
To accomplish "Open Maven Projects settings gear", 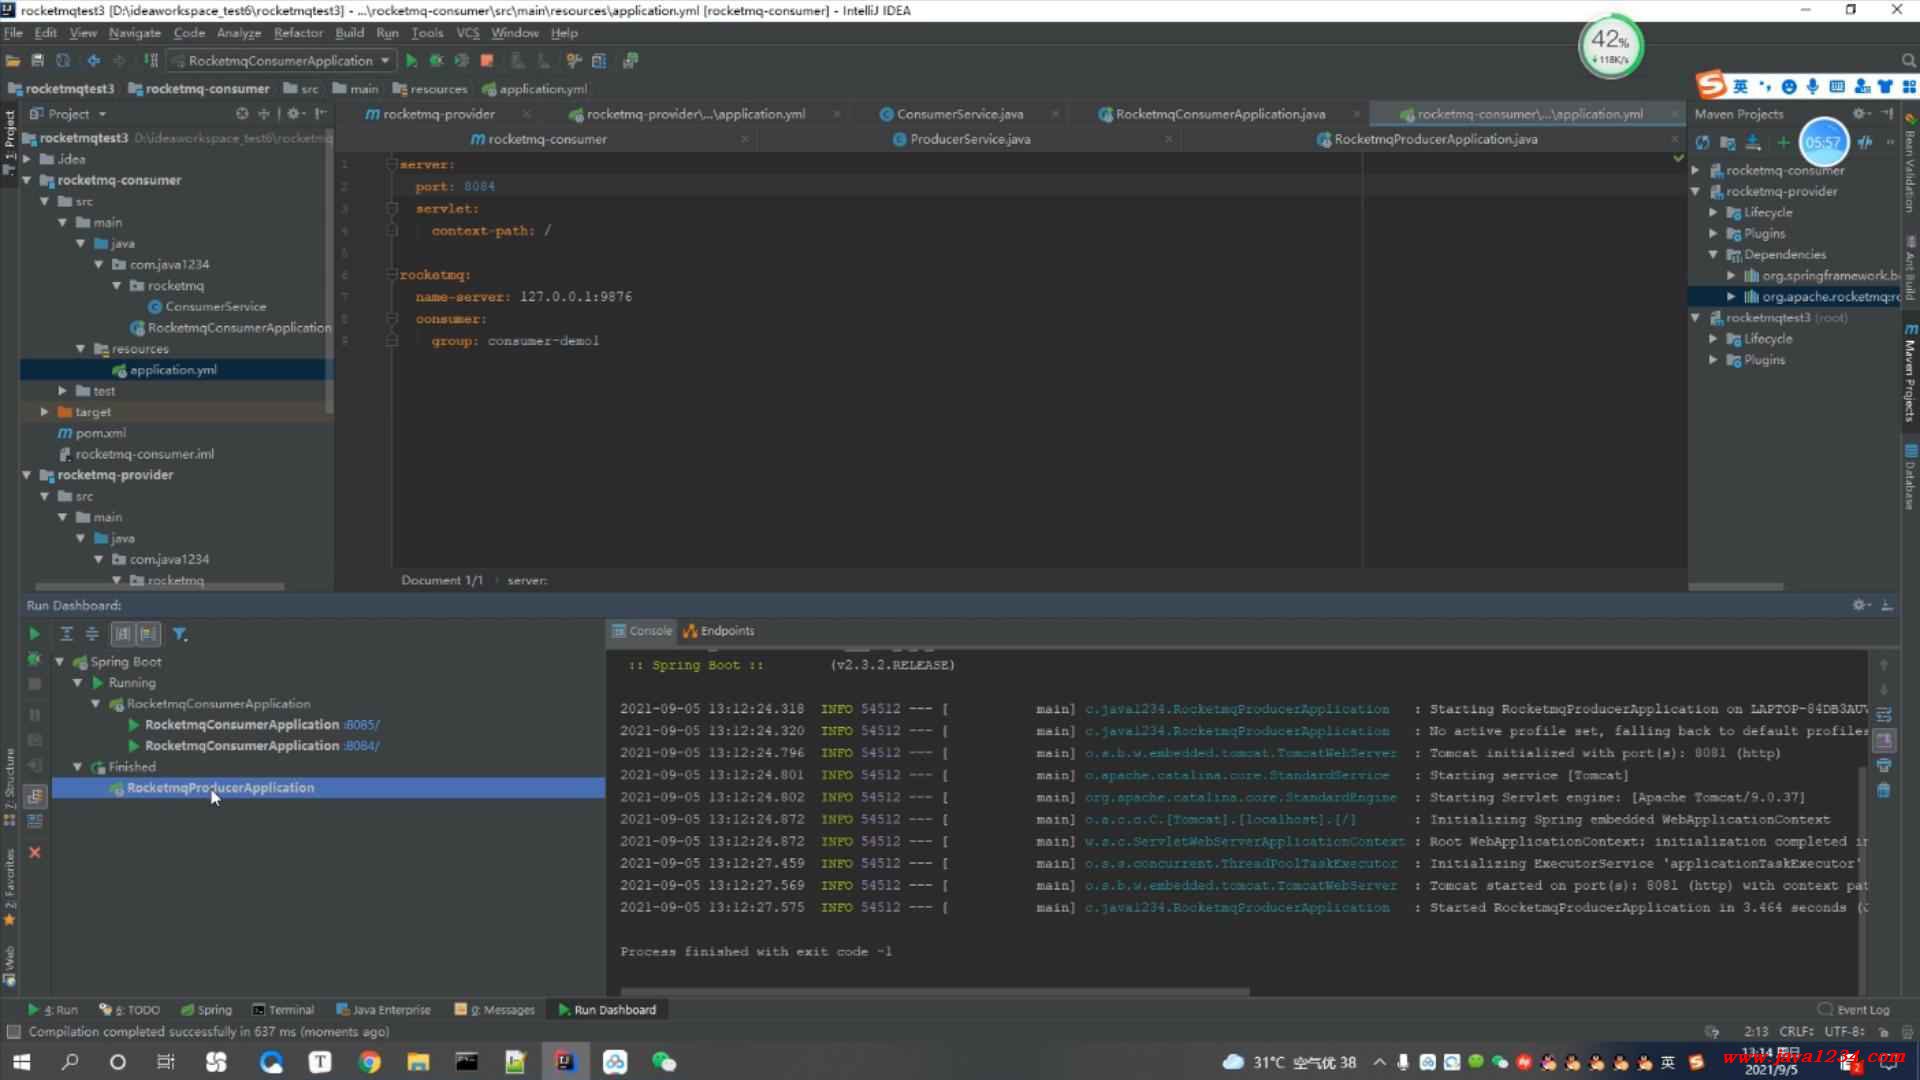I will (x=1860, y=114).
